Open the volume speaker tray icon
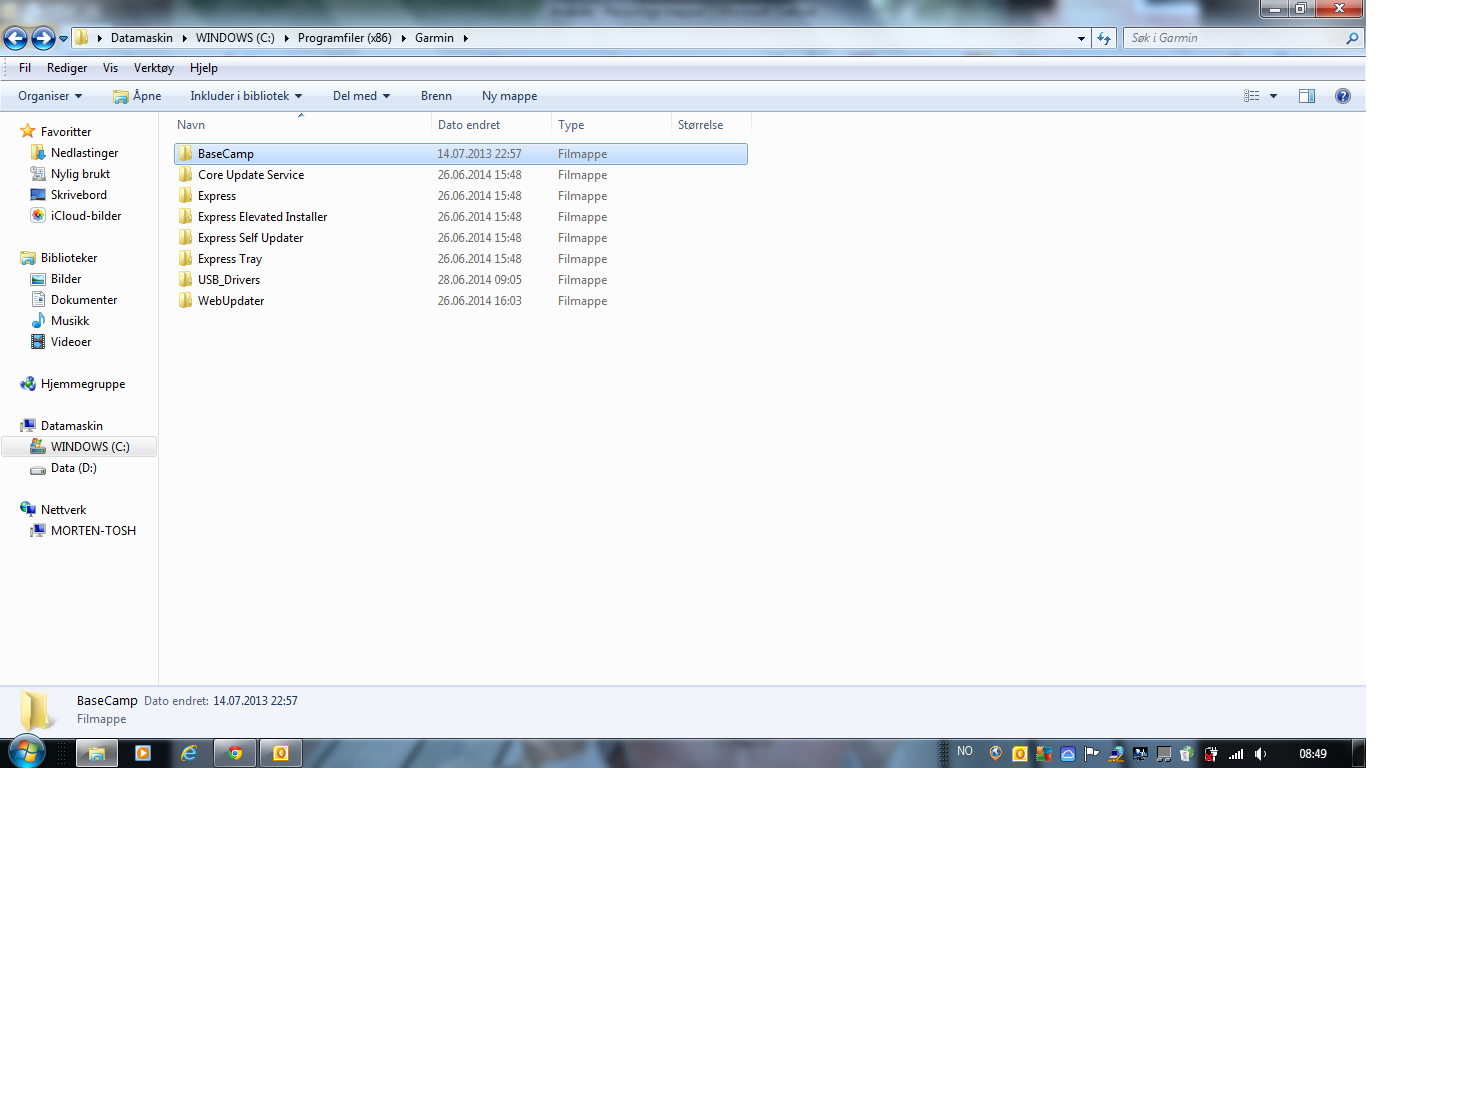The height and width of the screenshot is (1102, 1469). 1260,754
